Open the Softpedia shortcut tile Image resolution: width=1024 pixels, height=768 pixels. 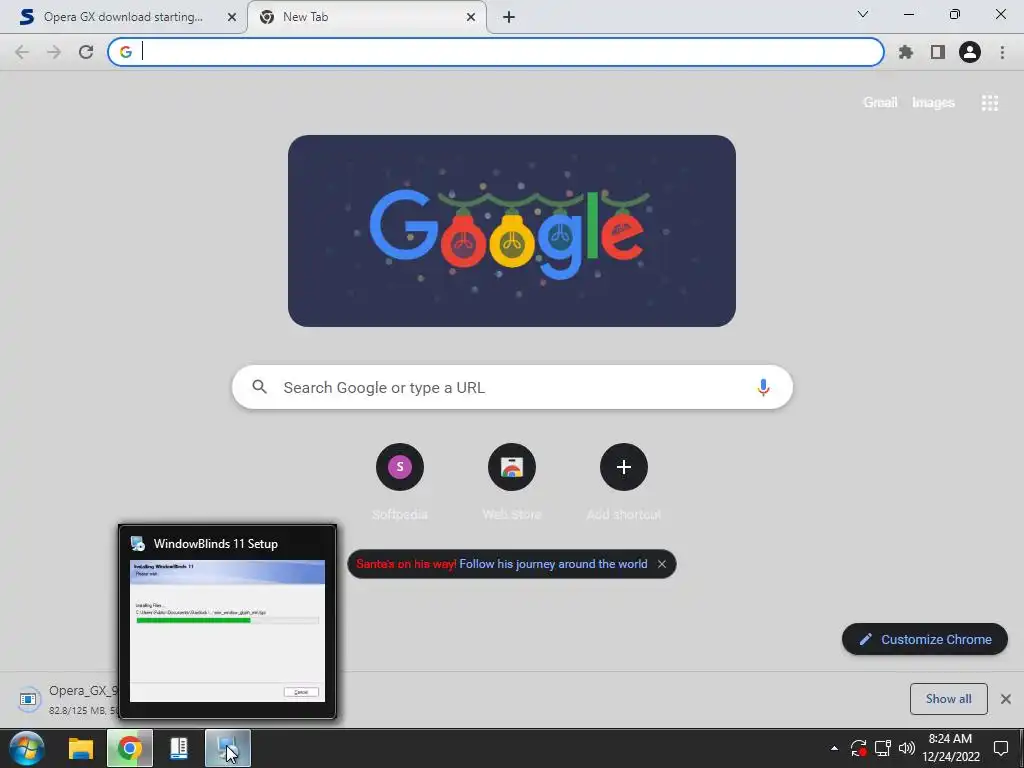400,467
